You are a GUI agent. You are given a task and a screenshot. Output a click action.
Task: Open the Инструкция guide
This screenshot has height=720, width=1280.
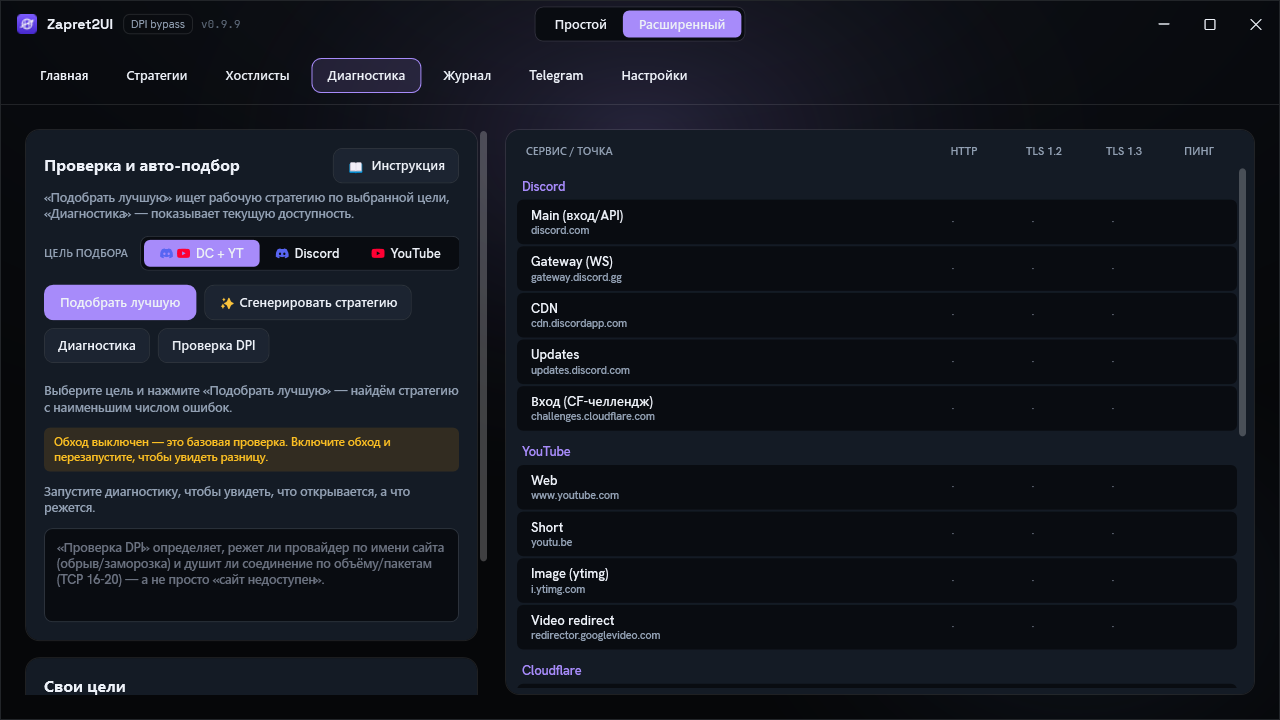coord(396,166)
